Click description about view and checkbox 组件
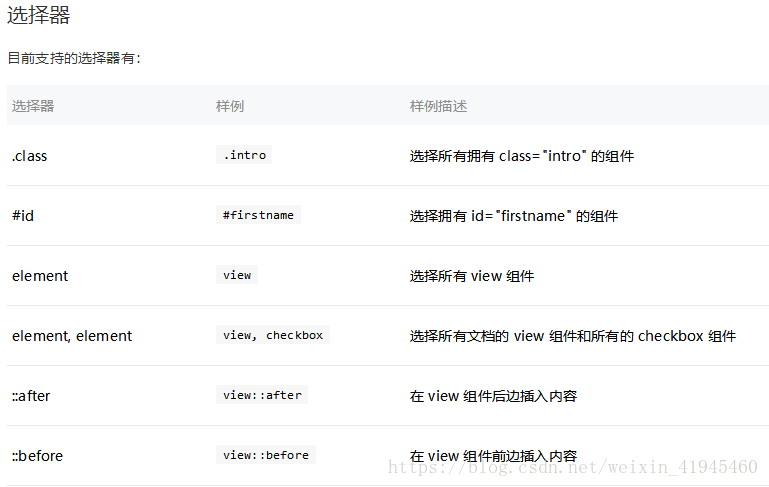769x487 pixels. [573, 336]
